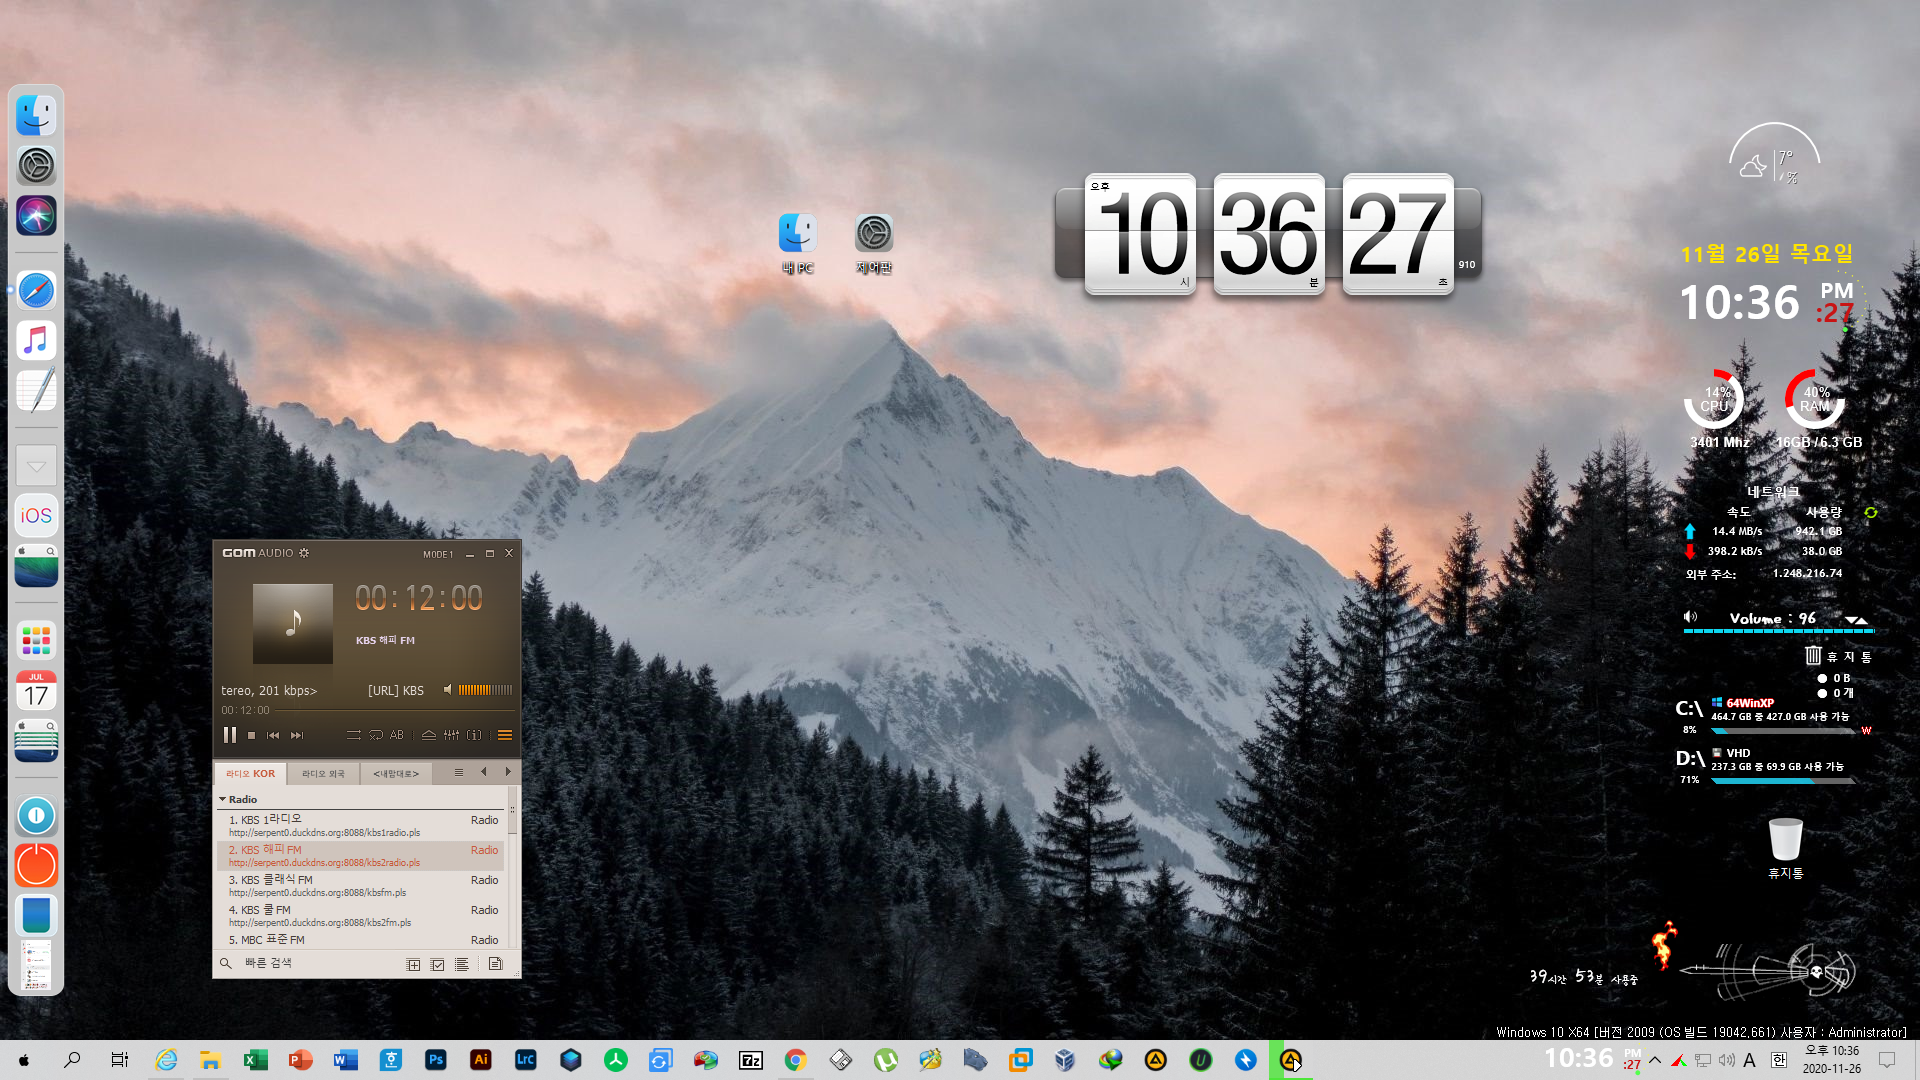Screen dimensions: 1920x1080
Task: Open the notification action center
Action: click(x=1887, y=1060)
